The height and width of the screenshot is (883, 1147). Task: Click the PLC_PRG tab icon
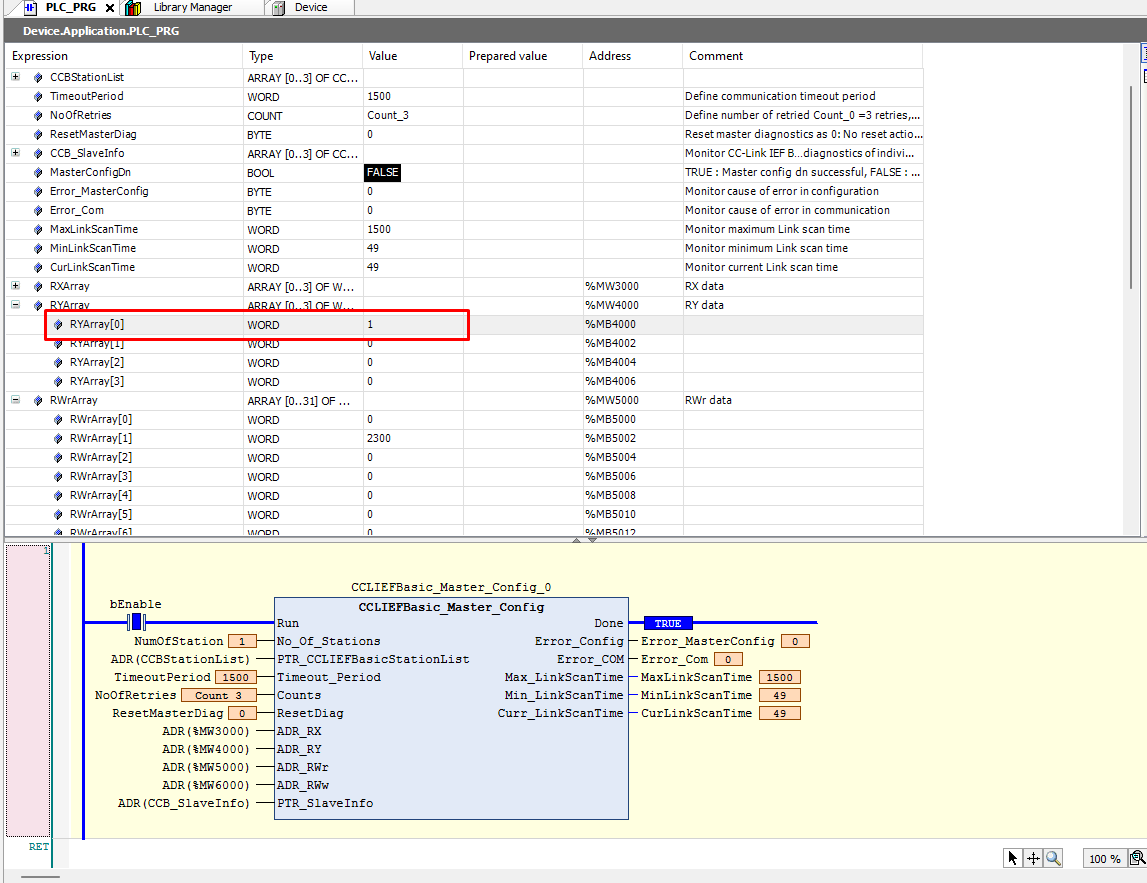30,8
